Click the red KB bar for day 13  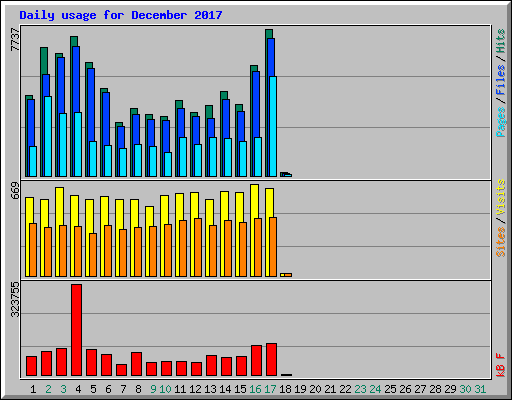tap(211, 366)
